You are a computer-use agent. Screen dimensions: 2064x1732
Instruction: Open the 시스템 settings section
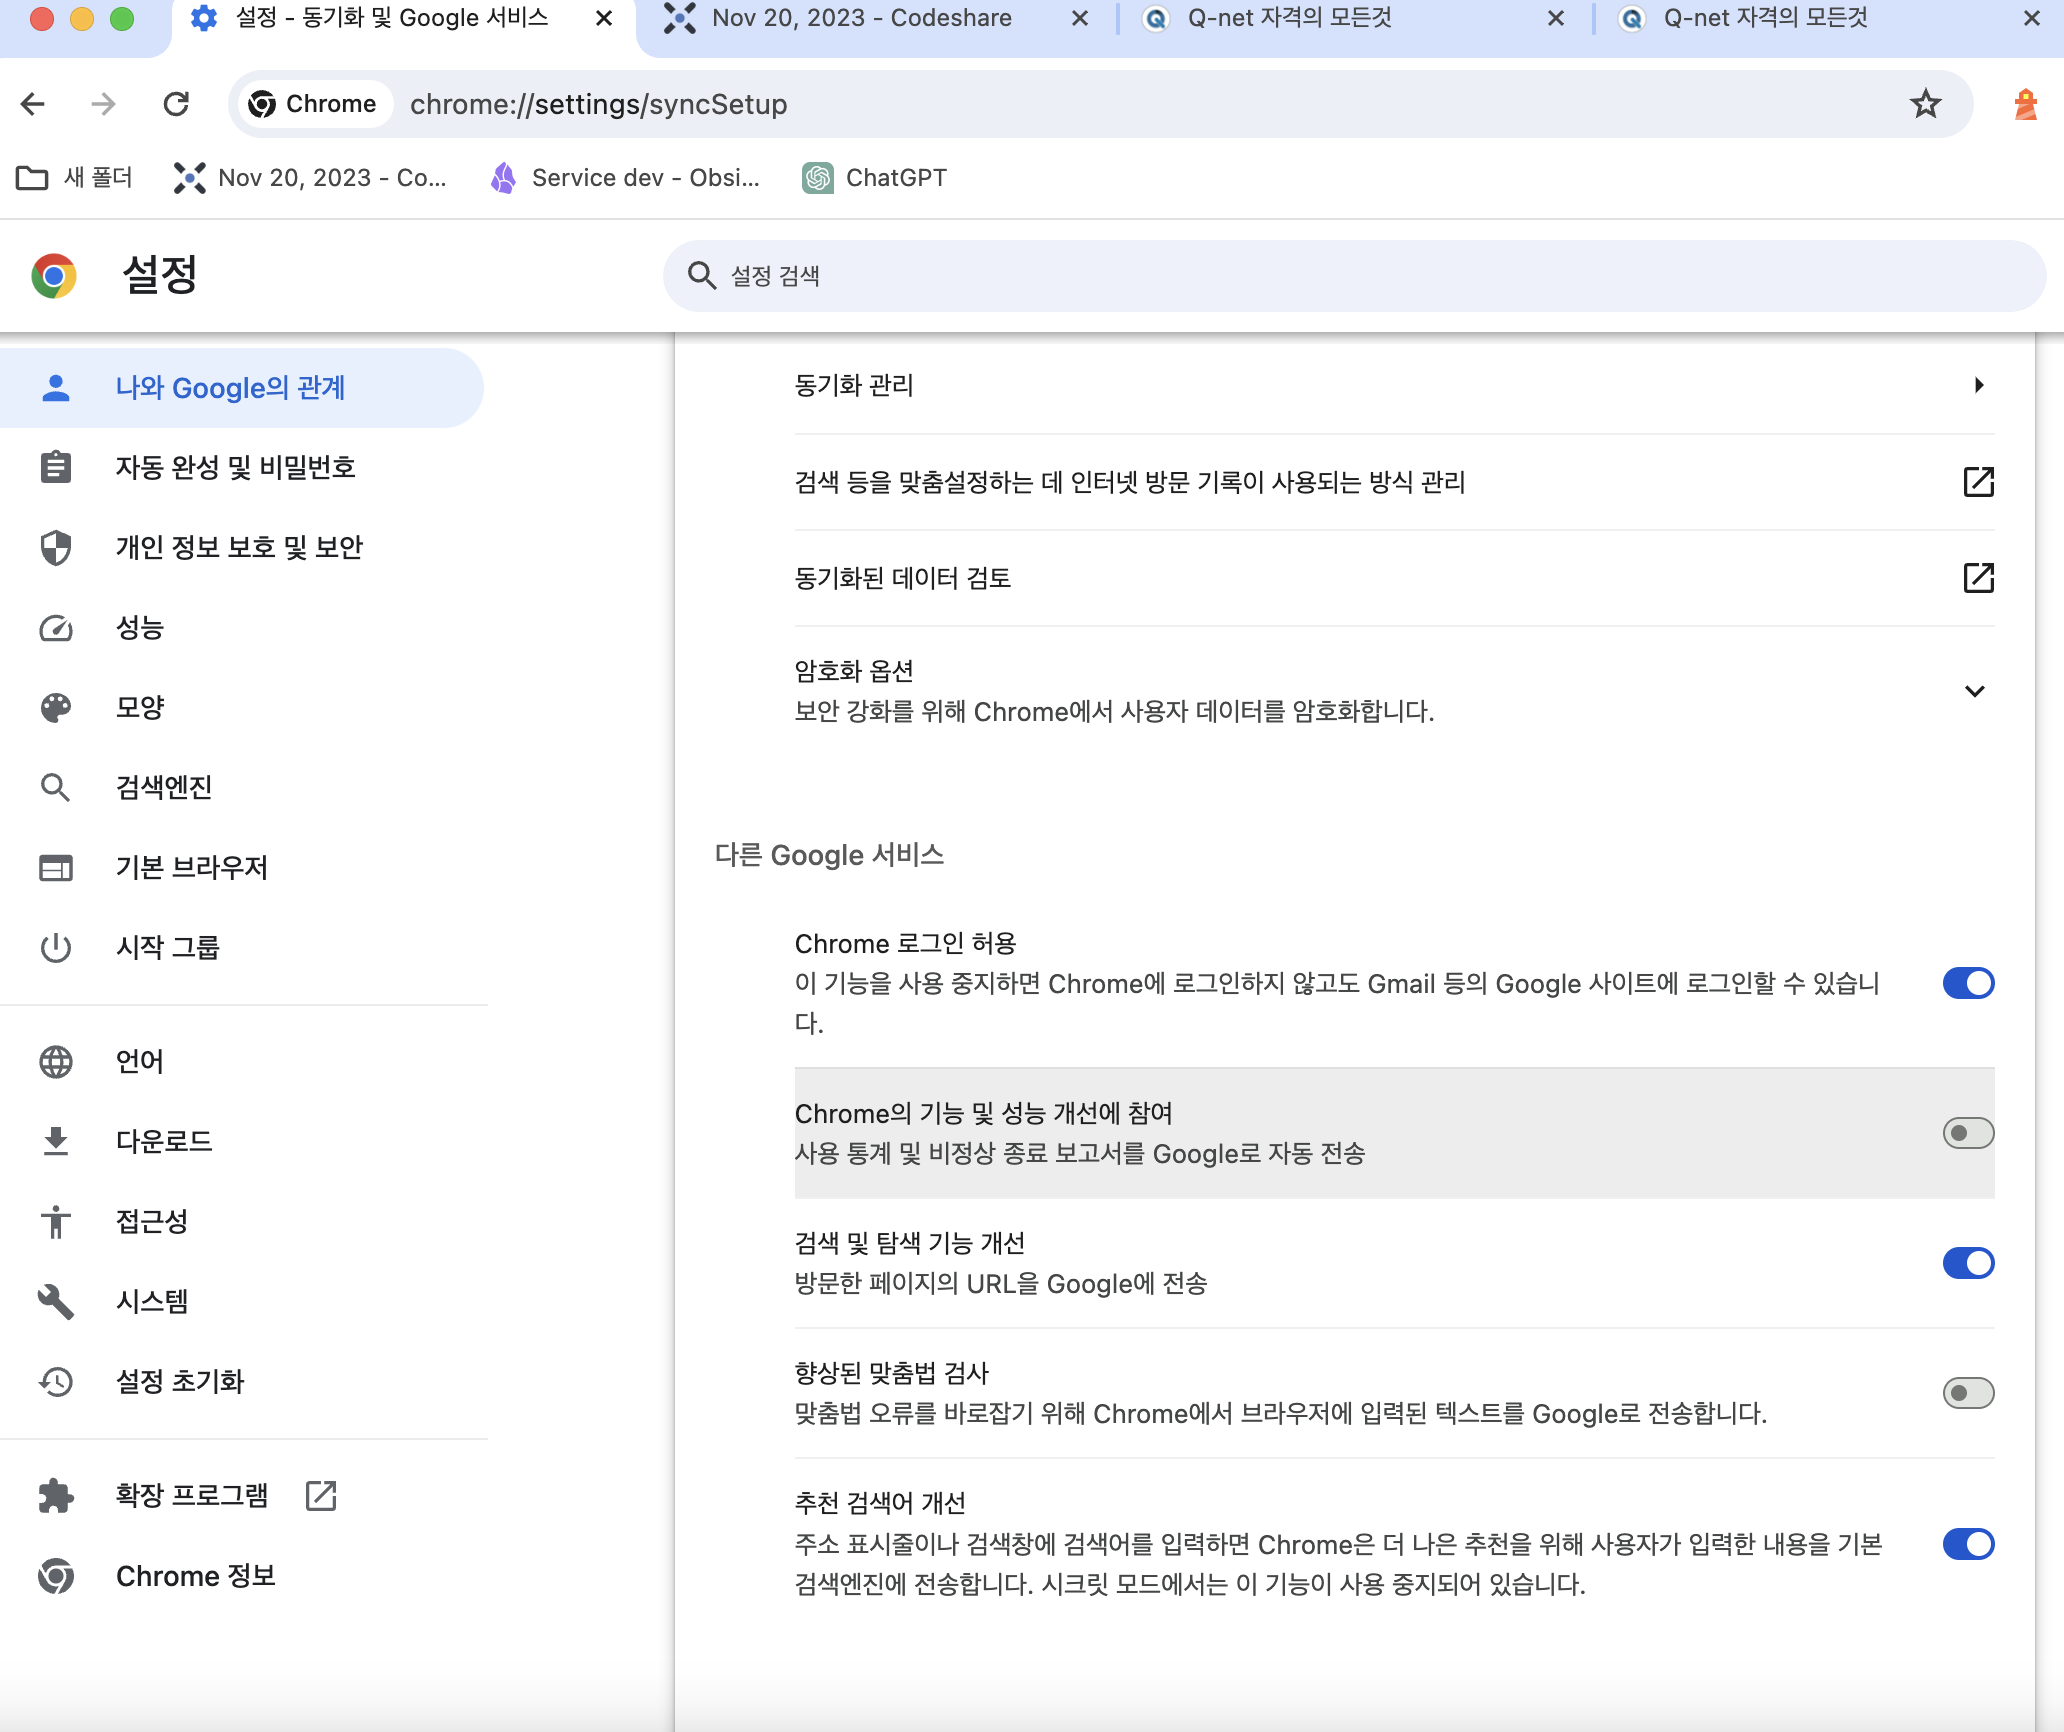tap(242, 1301)
